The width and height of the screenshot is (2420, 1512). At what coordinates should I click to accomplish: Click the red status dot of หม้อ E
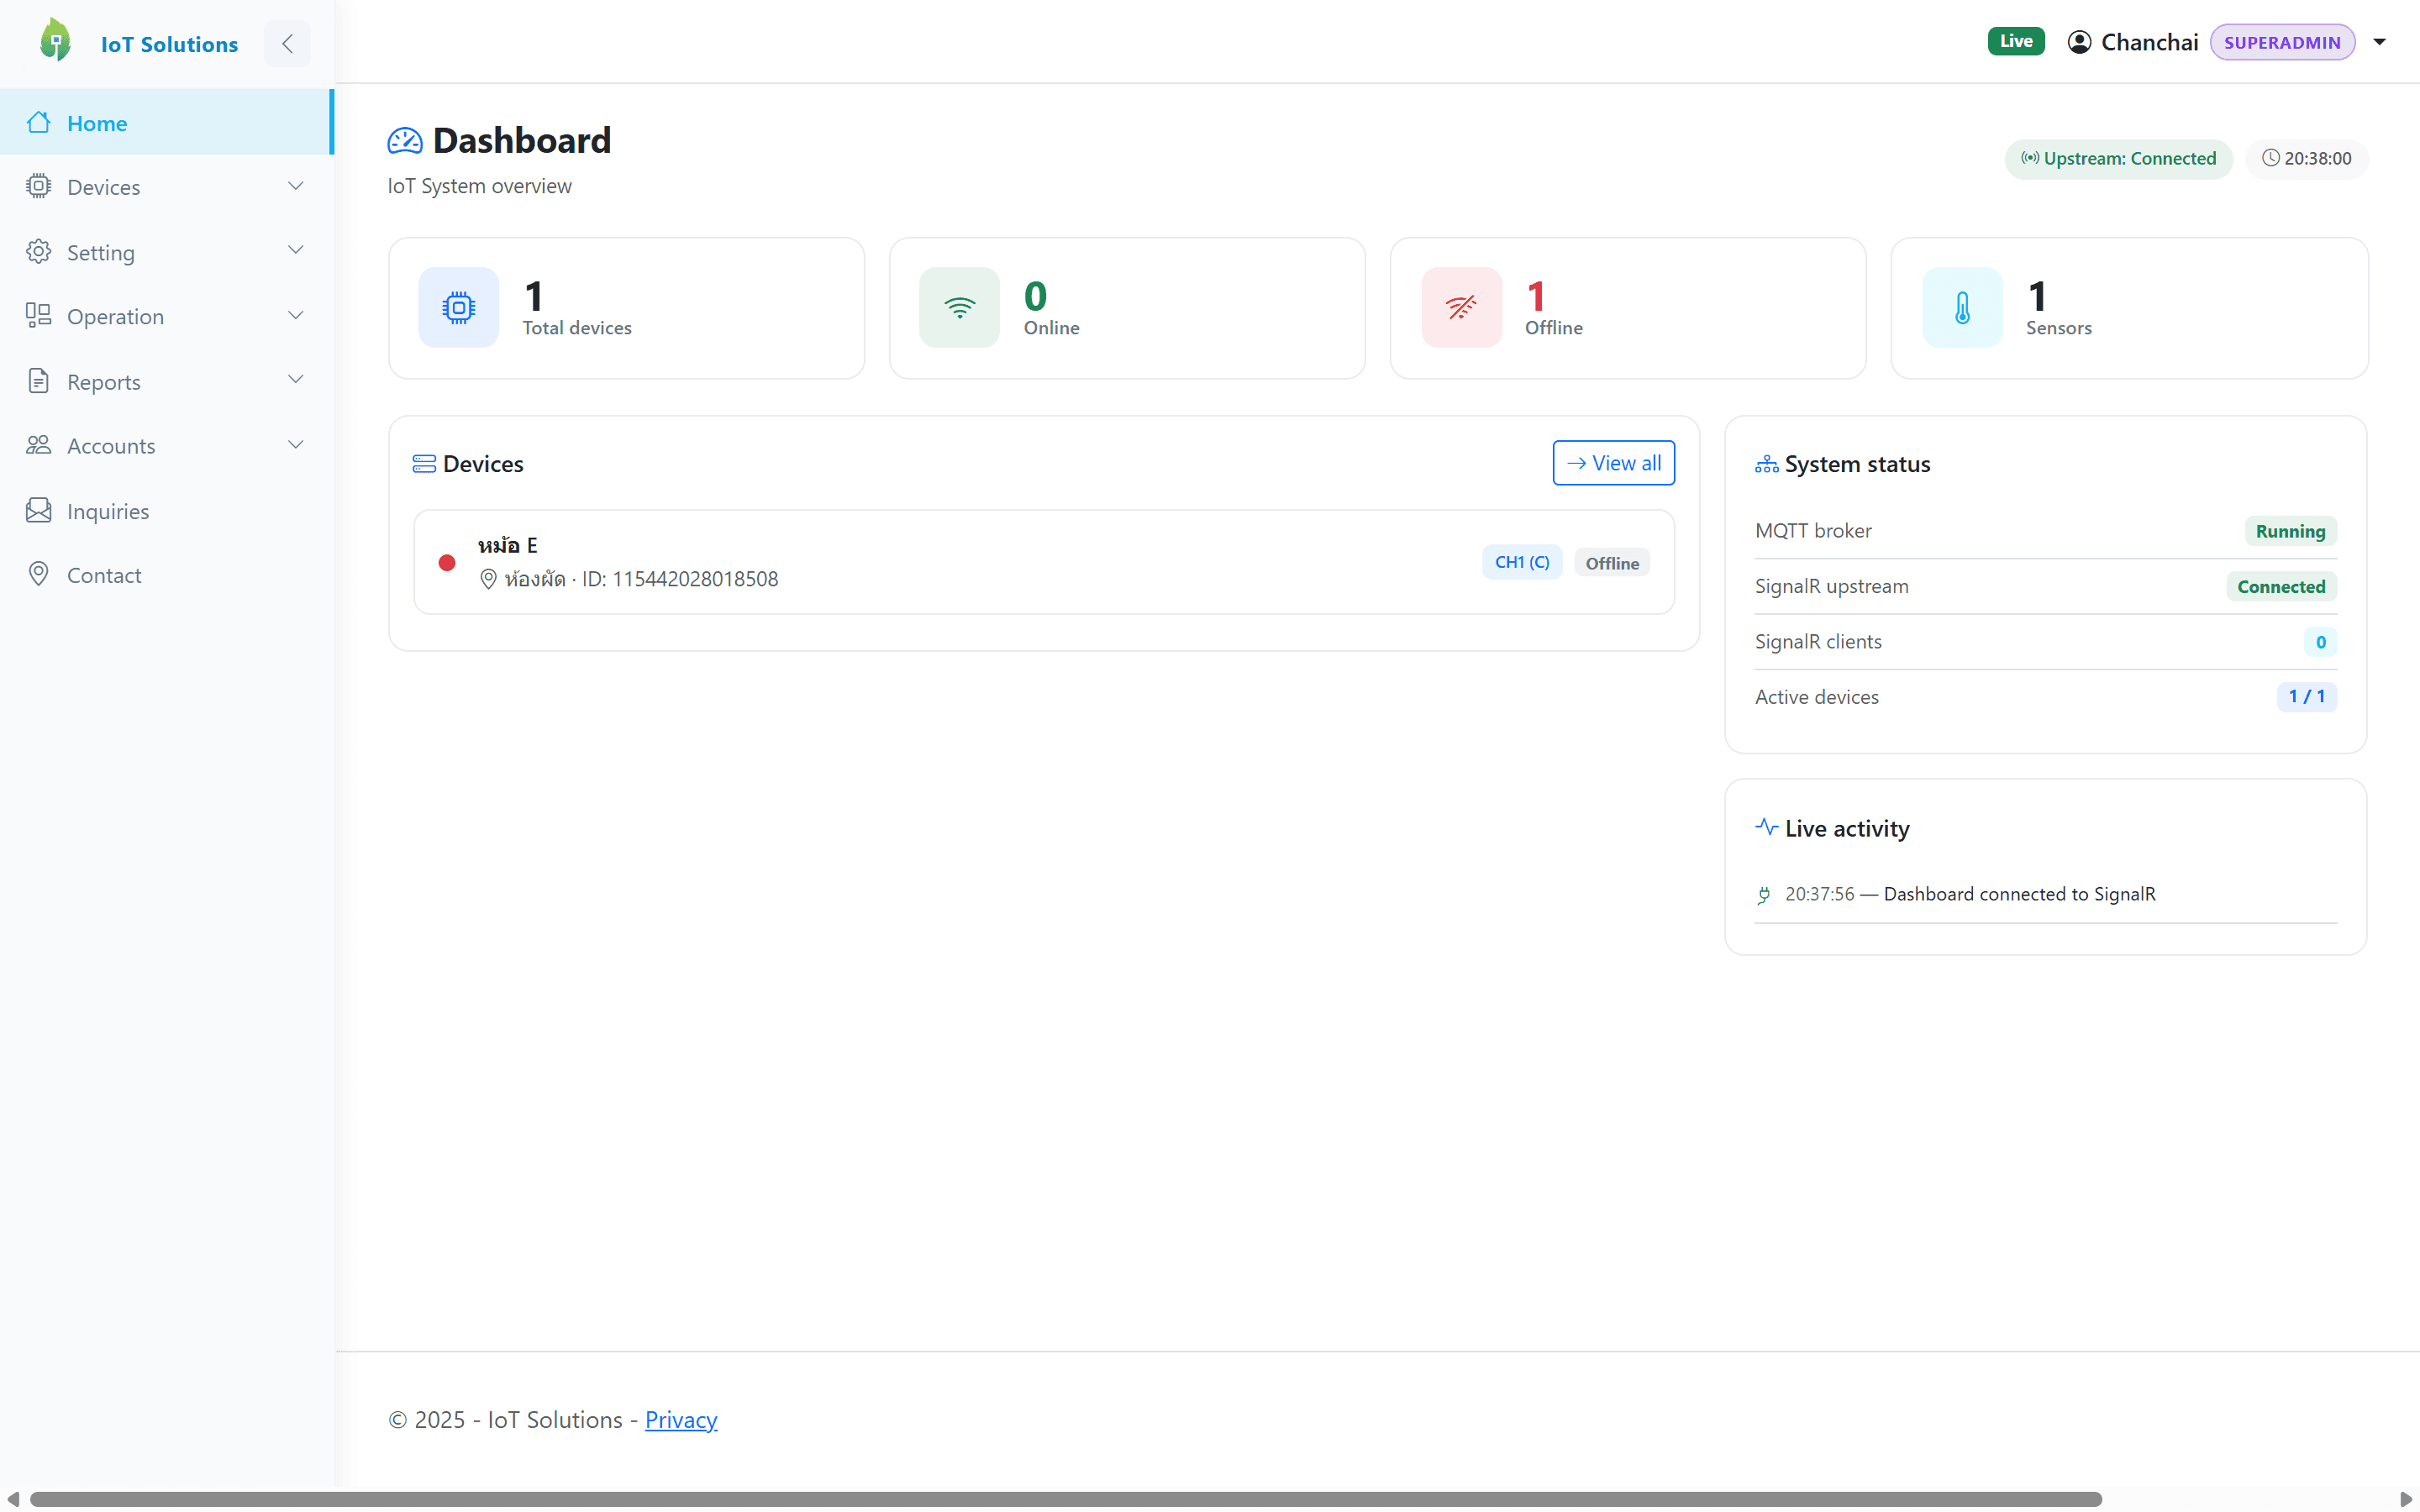[x=447, y=563]
